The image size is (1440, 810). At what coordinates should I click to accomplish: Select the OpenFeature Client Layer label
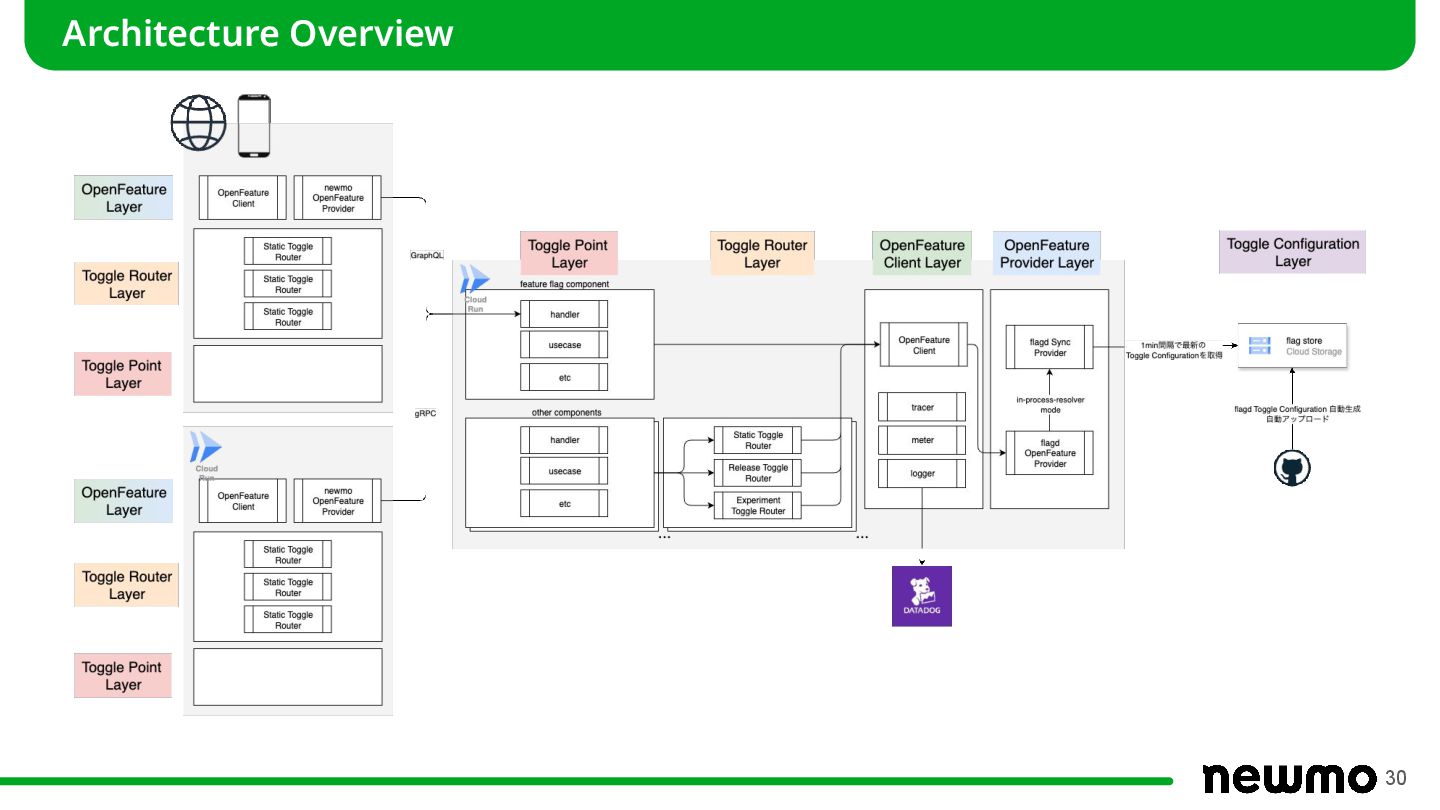point(922,254)
